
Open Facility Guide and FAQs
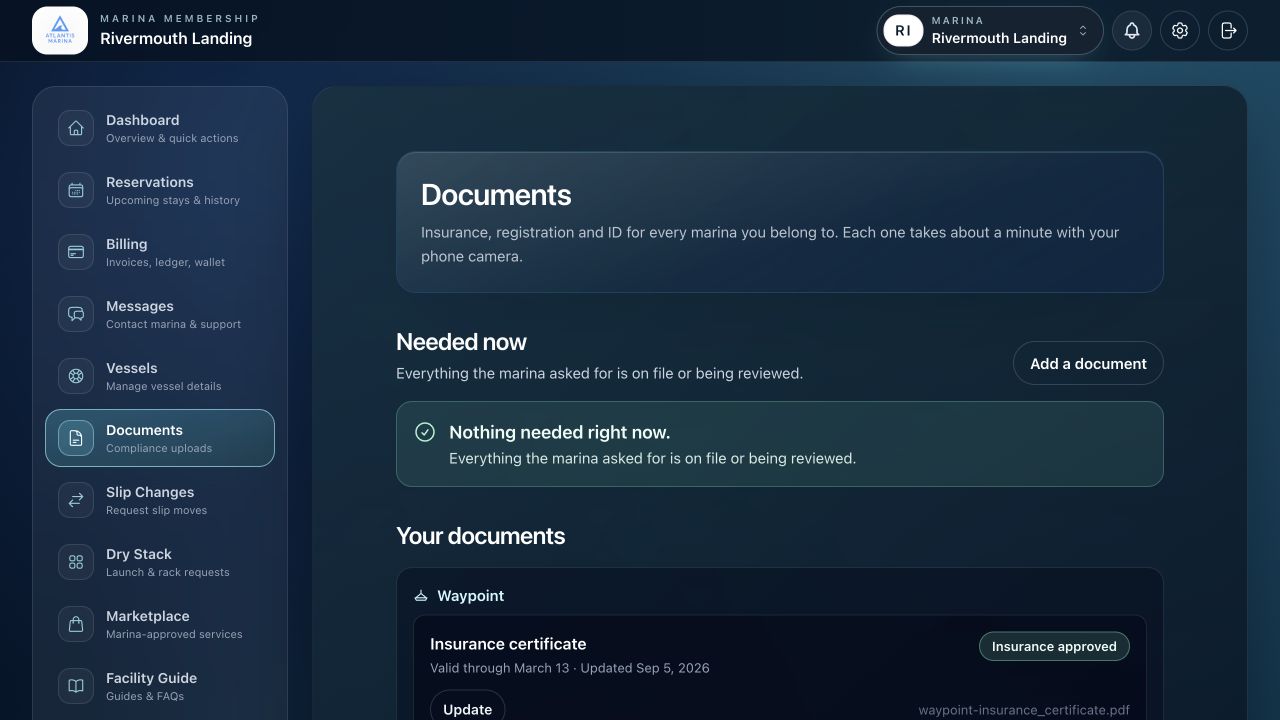pyautogui.click(x=160, y=686)
